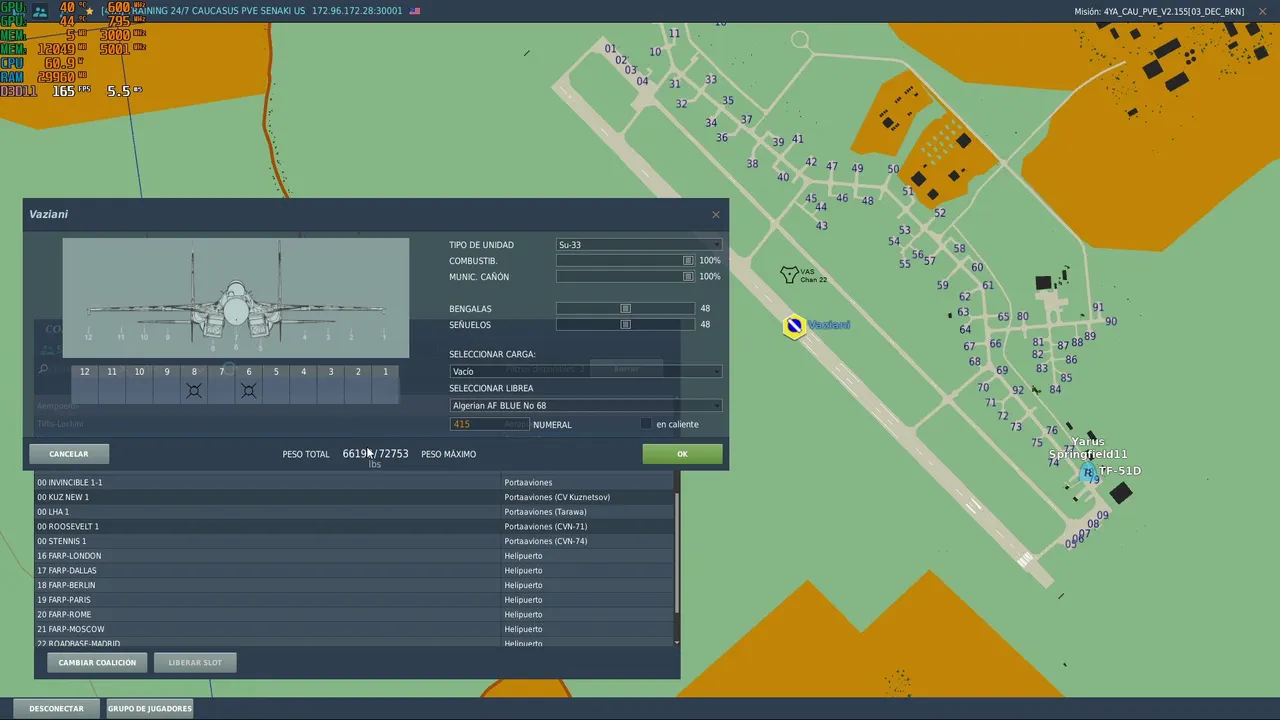
Task: Select the '20 FARP-ROME' row
Action: (x=355, y=614)
